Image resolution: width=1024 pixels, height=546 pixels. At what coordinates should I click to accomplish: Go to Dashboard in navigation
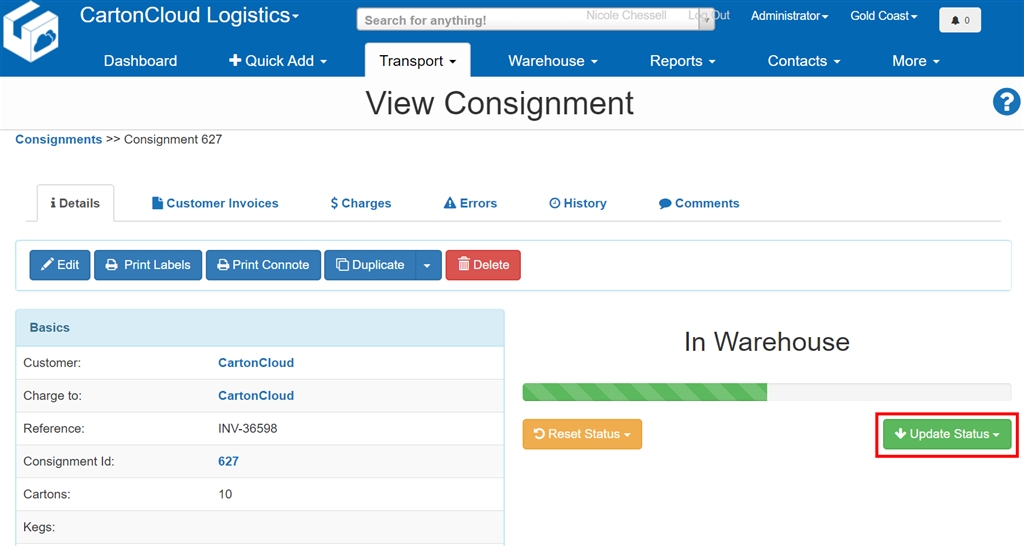[x=140, y=61]
